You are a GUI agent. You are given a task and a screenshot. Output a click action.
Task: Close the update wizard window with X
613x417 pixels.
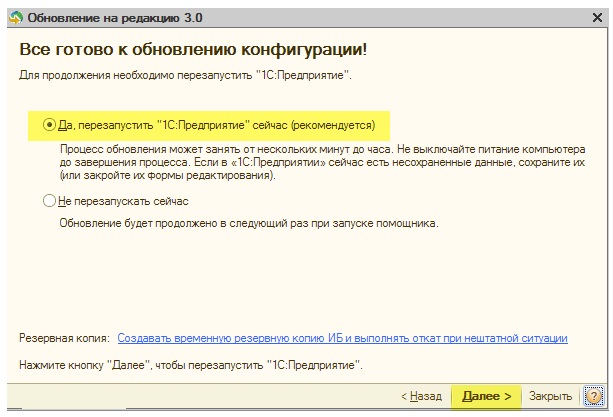597,18
